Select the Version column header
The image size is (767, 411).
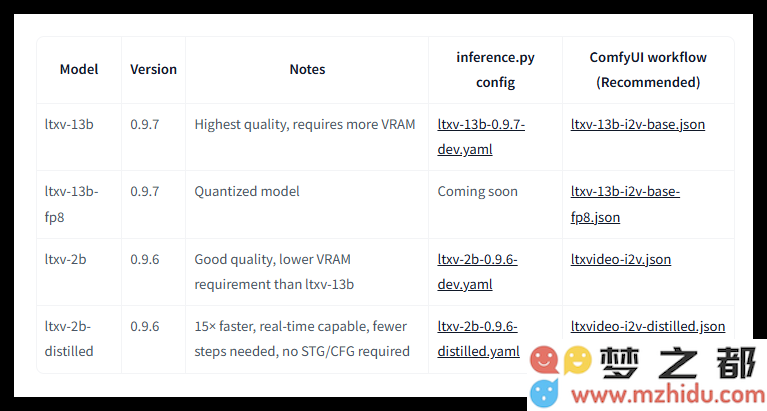tap(153, 69)
